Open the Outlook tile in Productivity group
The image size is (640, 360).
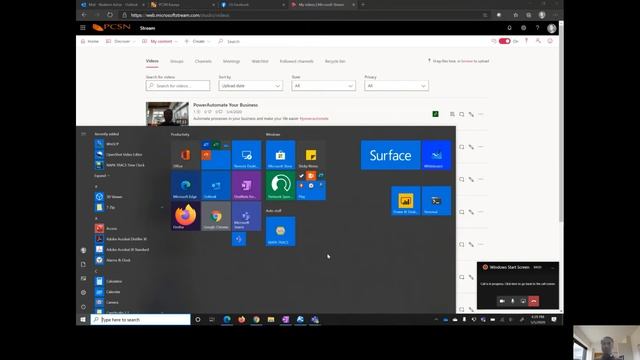[216, 186]
